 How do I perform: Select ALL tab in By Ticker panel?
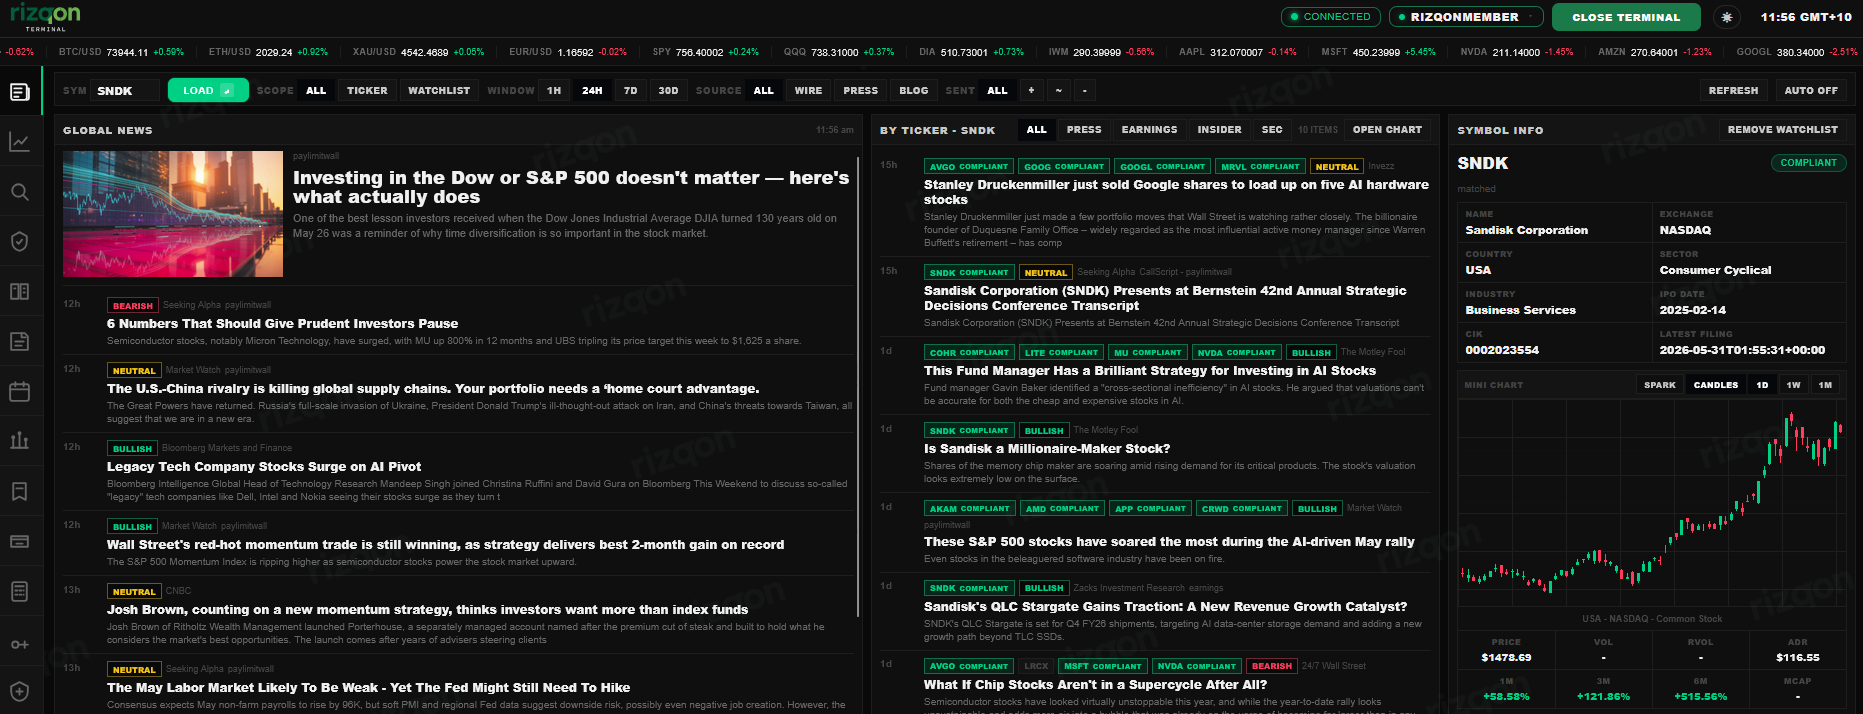click(1037, 130)
